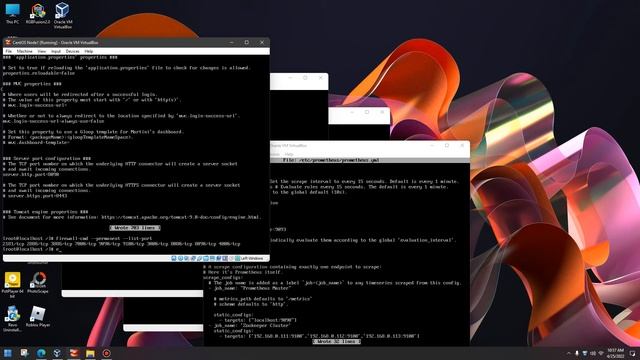Image resolution: width=640 pixels, height=360 pixels.
Task: Launch Microsoft Edge from the taskbar
Action: [x=41, y=353]
